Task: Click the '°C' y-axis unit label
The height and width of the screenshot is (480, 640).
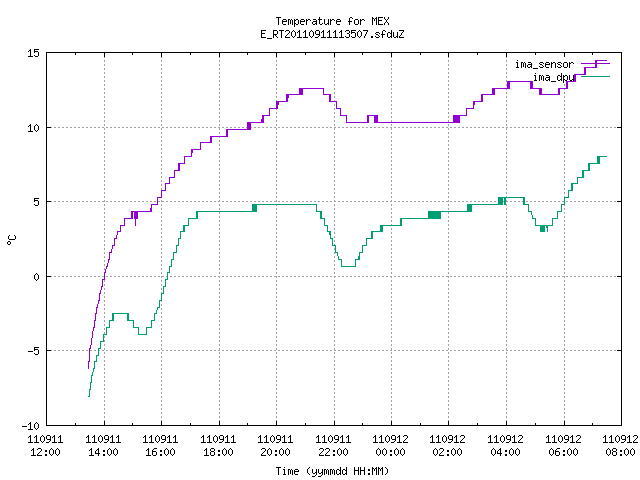Action: coord(11,240)
